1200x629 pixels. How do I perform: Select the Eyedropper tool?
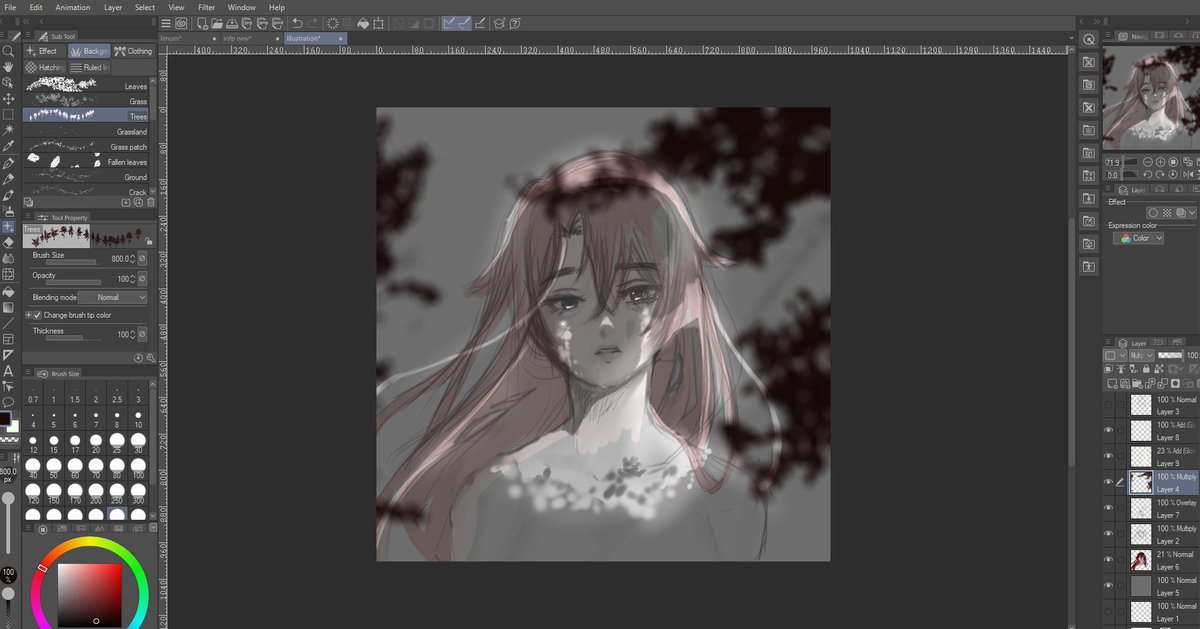(8, 146)
